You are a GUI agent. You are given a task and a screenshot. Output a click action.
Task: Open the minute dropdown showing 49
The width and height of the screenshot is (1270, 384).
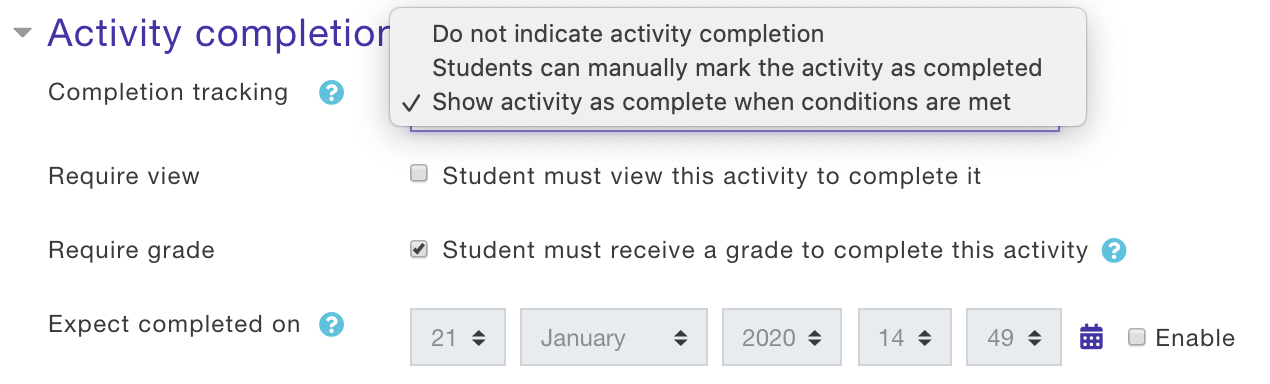[1014, 337]
